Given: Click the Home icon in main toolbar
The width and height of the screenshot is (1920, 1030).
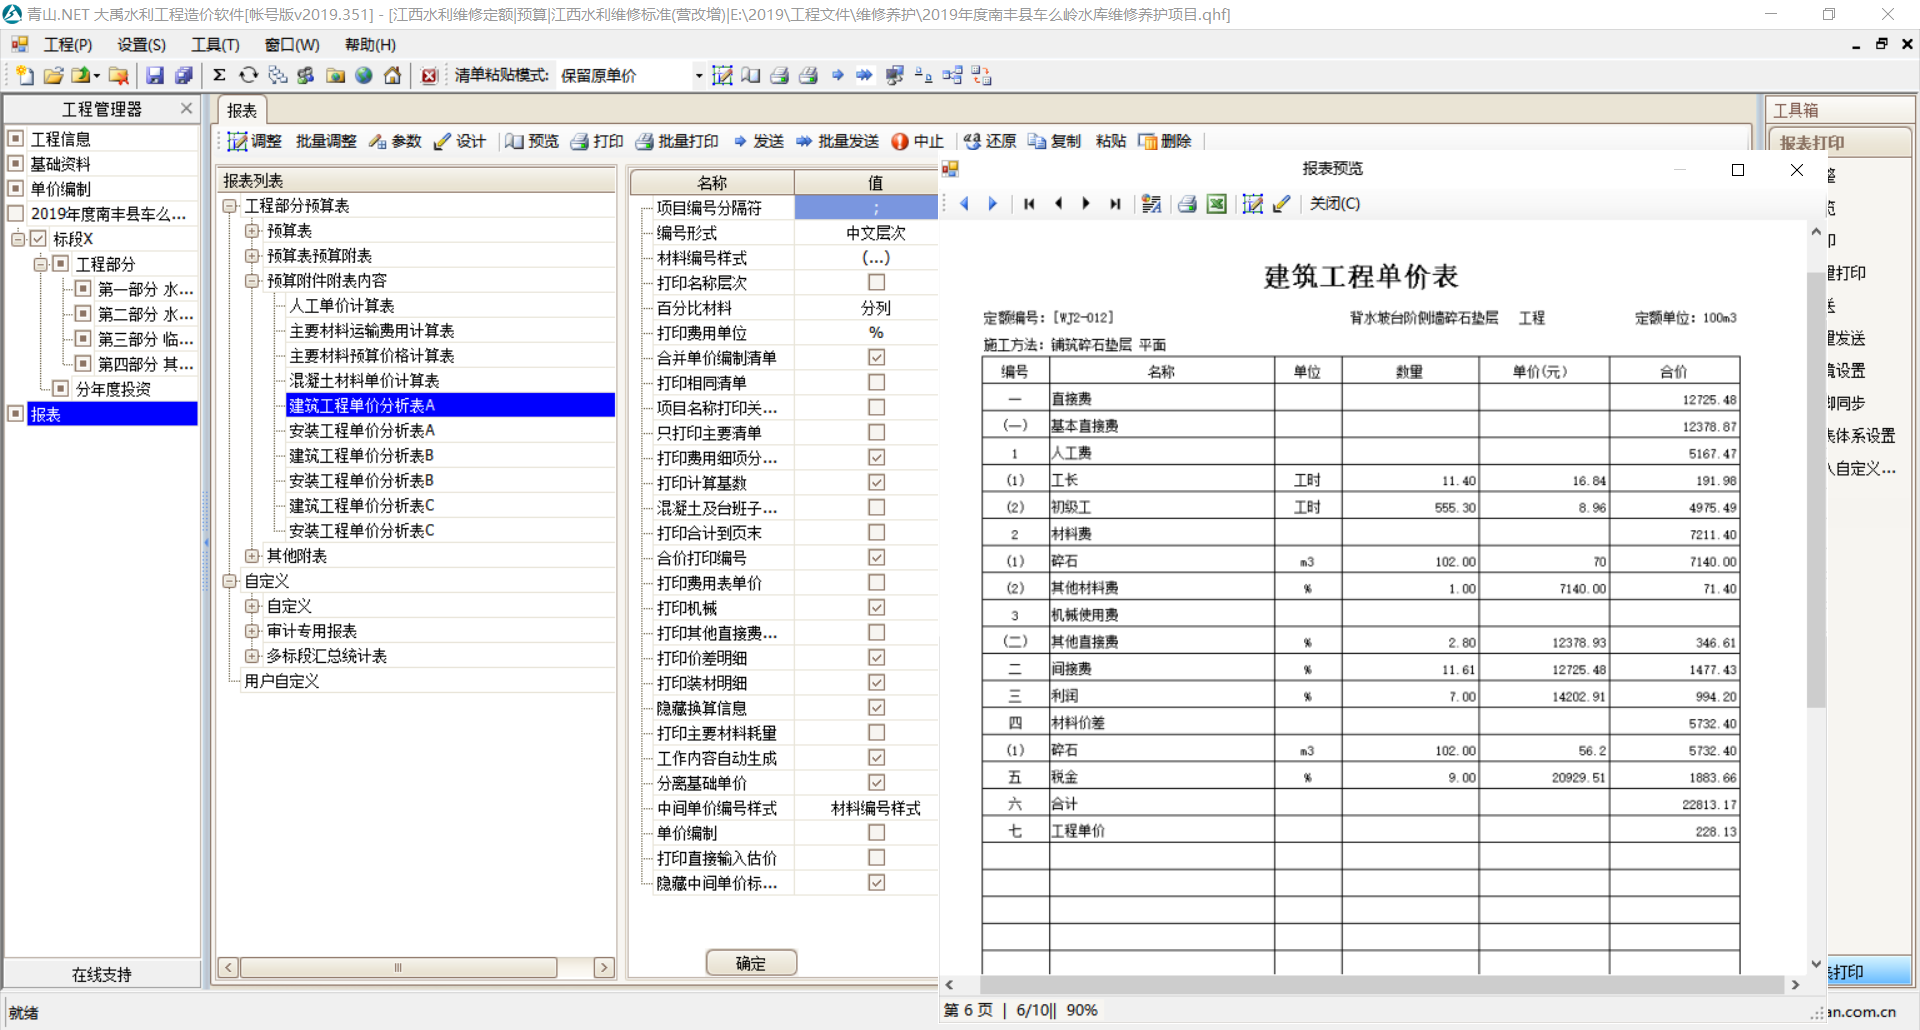Looking at the screenshot, I should (x=393, y=76).
